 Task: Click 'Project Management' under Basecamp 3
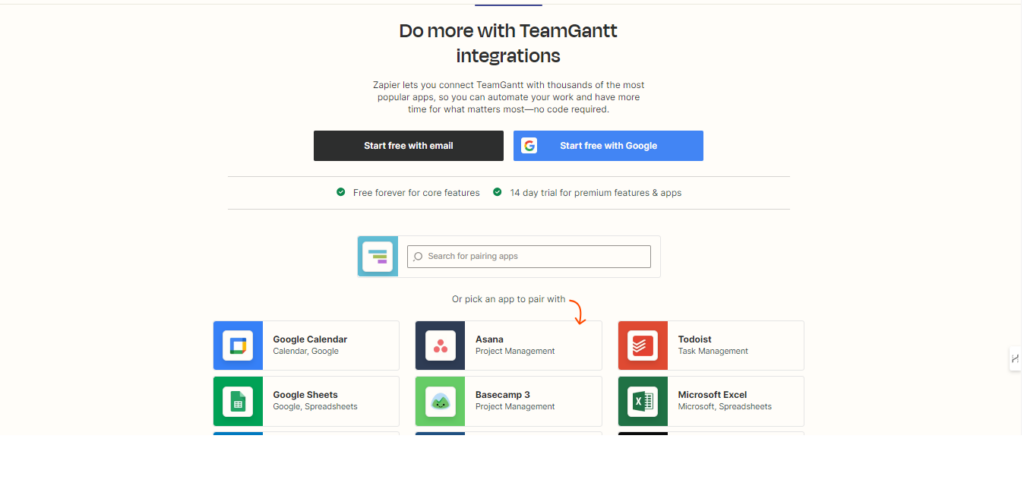(515, 407)
